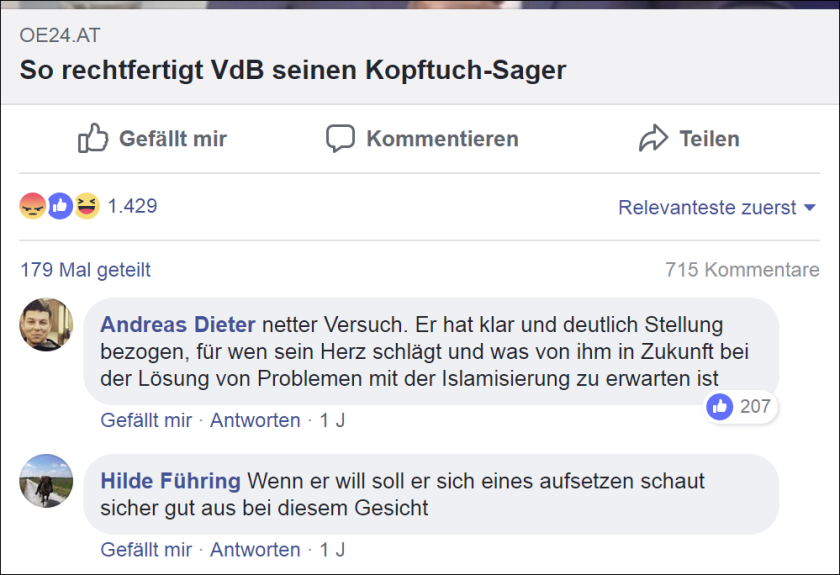Click the Kommentieren speech bubble icon
Screen dimensions: 840x575
coord(340,138)
